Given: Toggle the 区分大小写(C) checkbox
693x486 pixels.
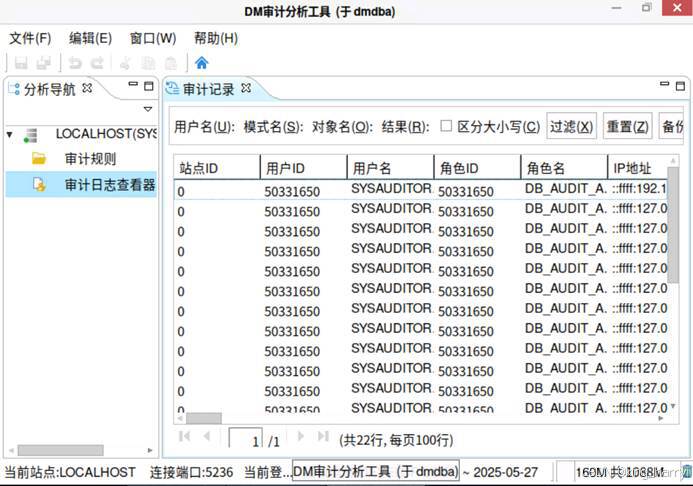Looking at the screenshot, I should [446, 126].
